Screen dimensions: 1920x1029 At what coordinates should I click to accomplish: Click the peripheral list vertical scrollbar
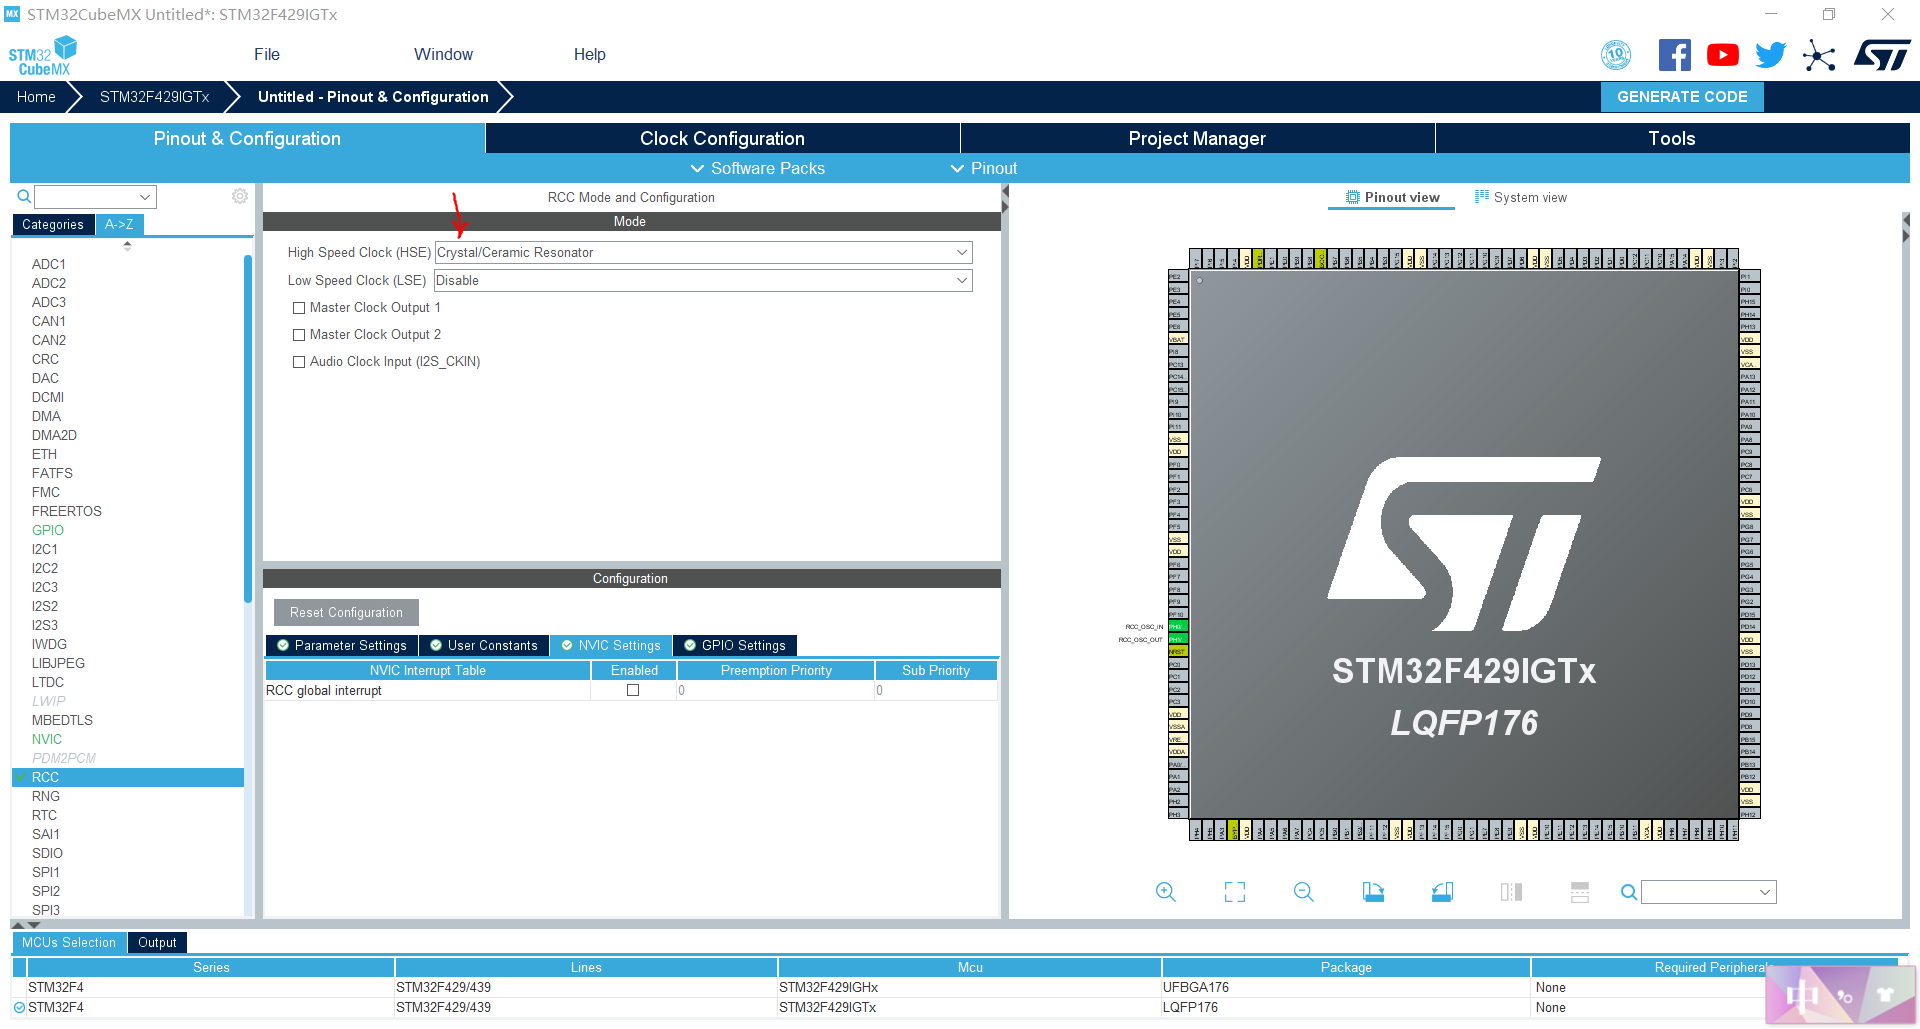[x=247, y=430]
